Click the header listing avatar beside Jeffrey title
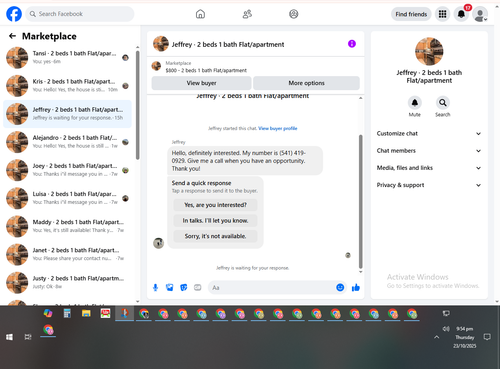The width and height of the screenshot is (500, 369). [x=161, y=44]
